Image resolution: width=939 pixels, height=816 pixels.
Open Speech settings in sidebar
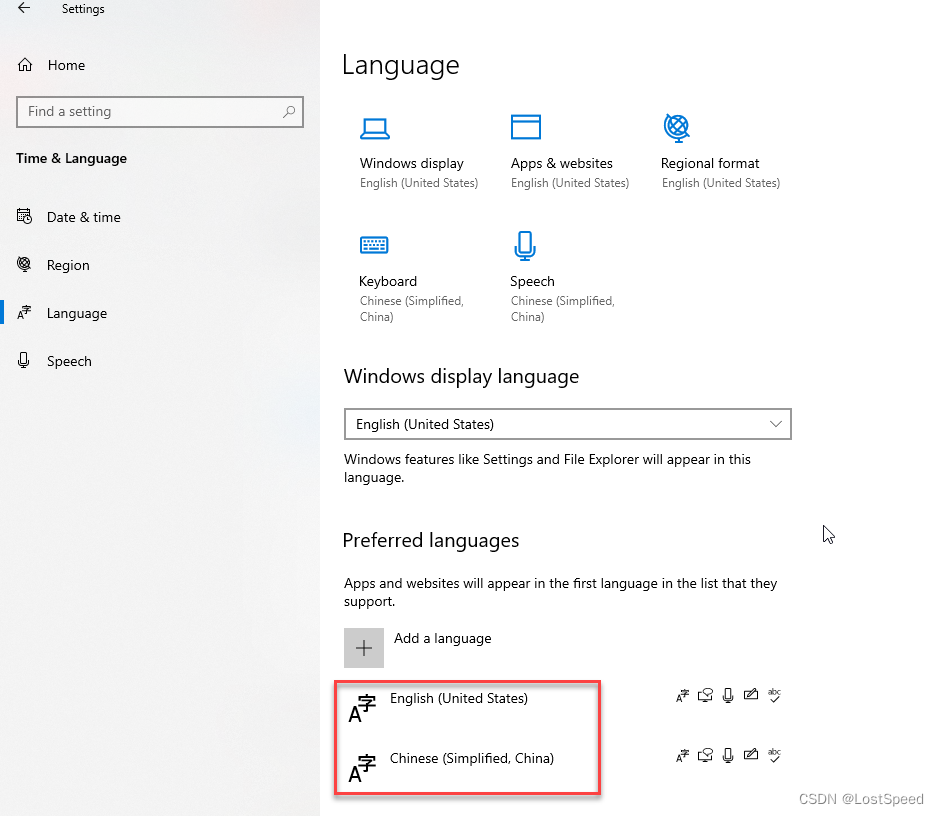click(69, 361)
